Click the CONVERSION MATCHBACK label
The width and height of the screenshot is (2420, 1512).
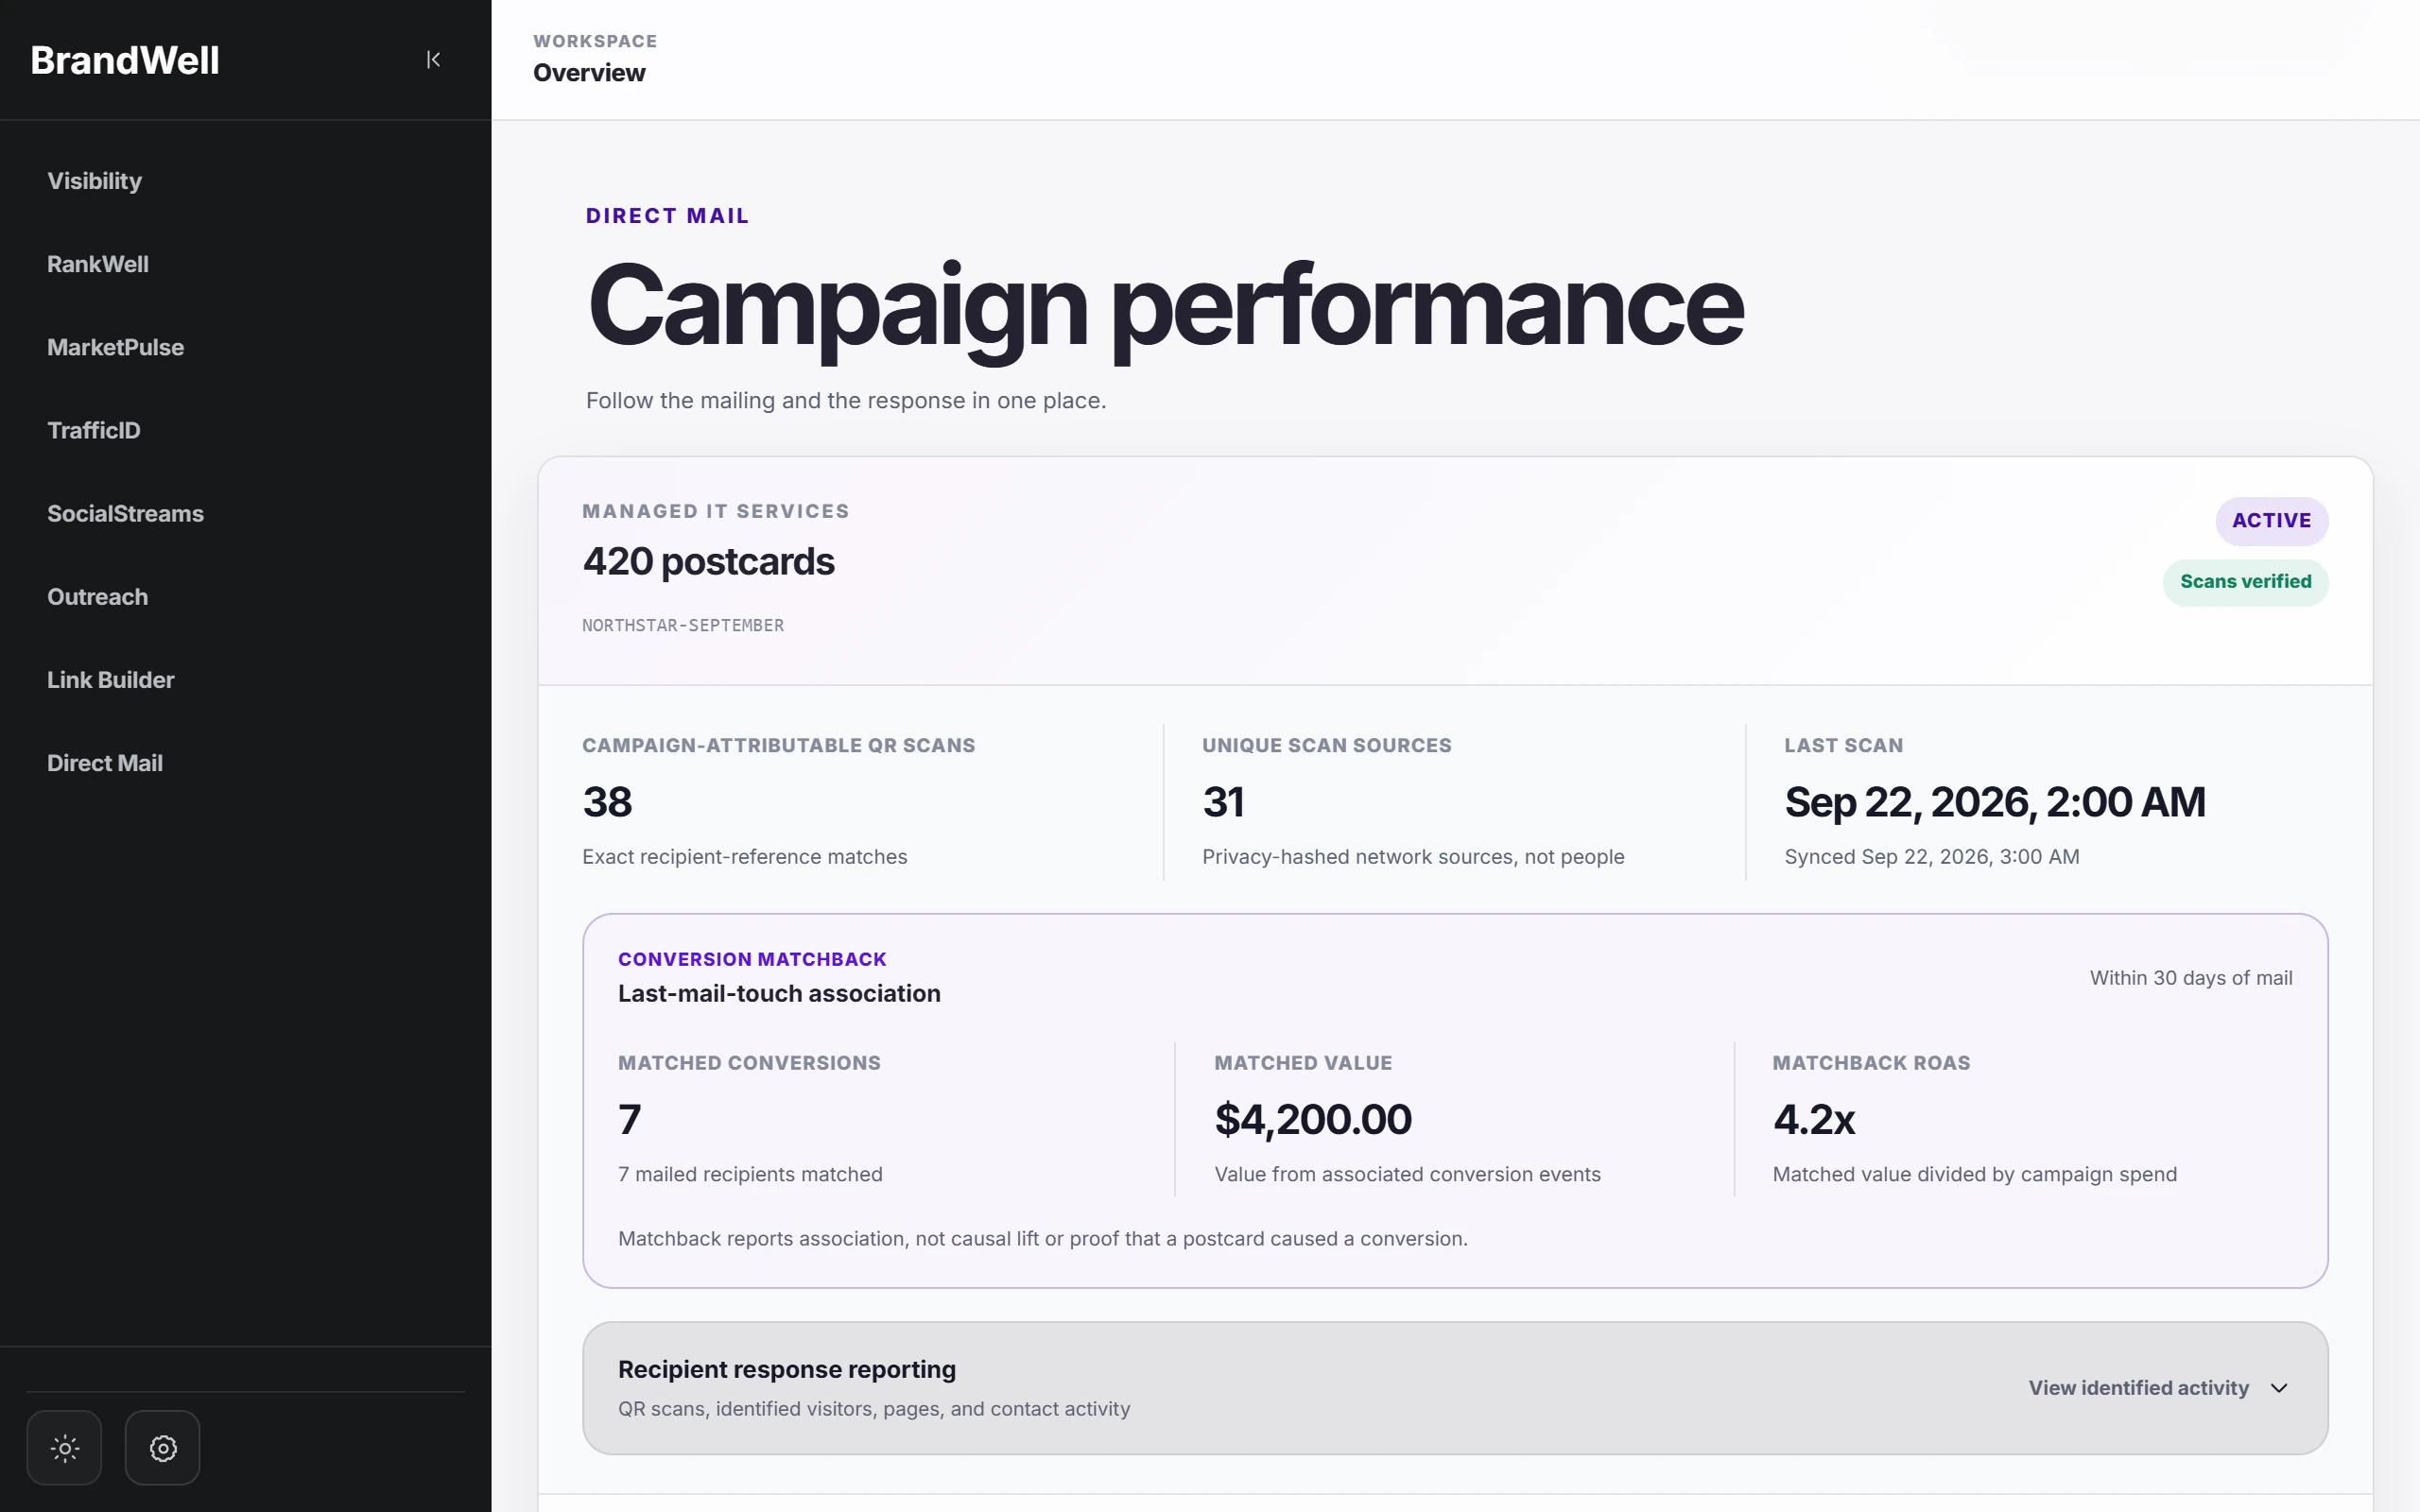point(752,959)
